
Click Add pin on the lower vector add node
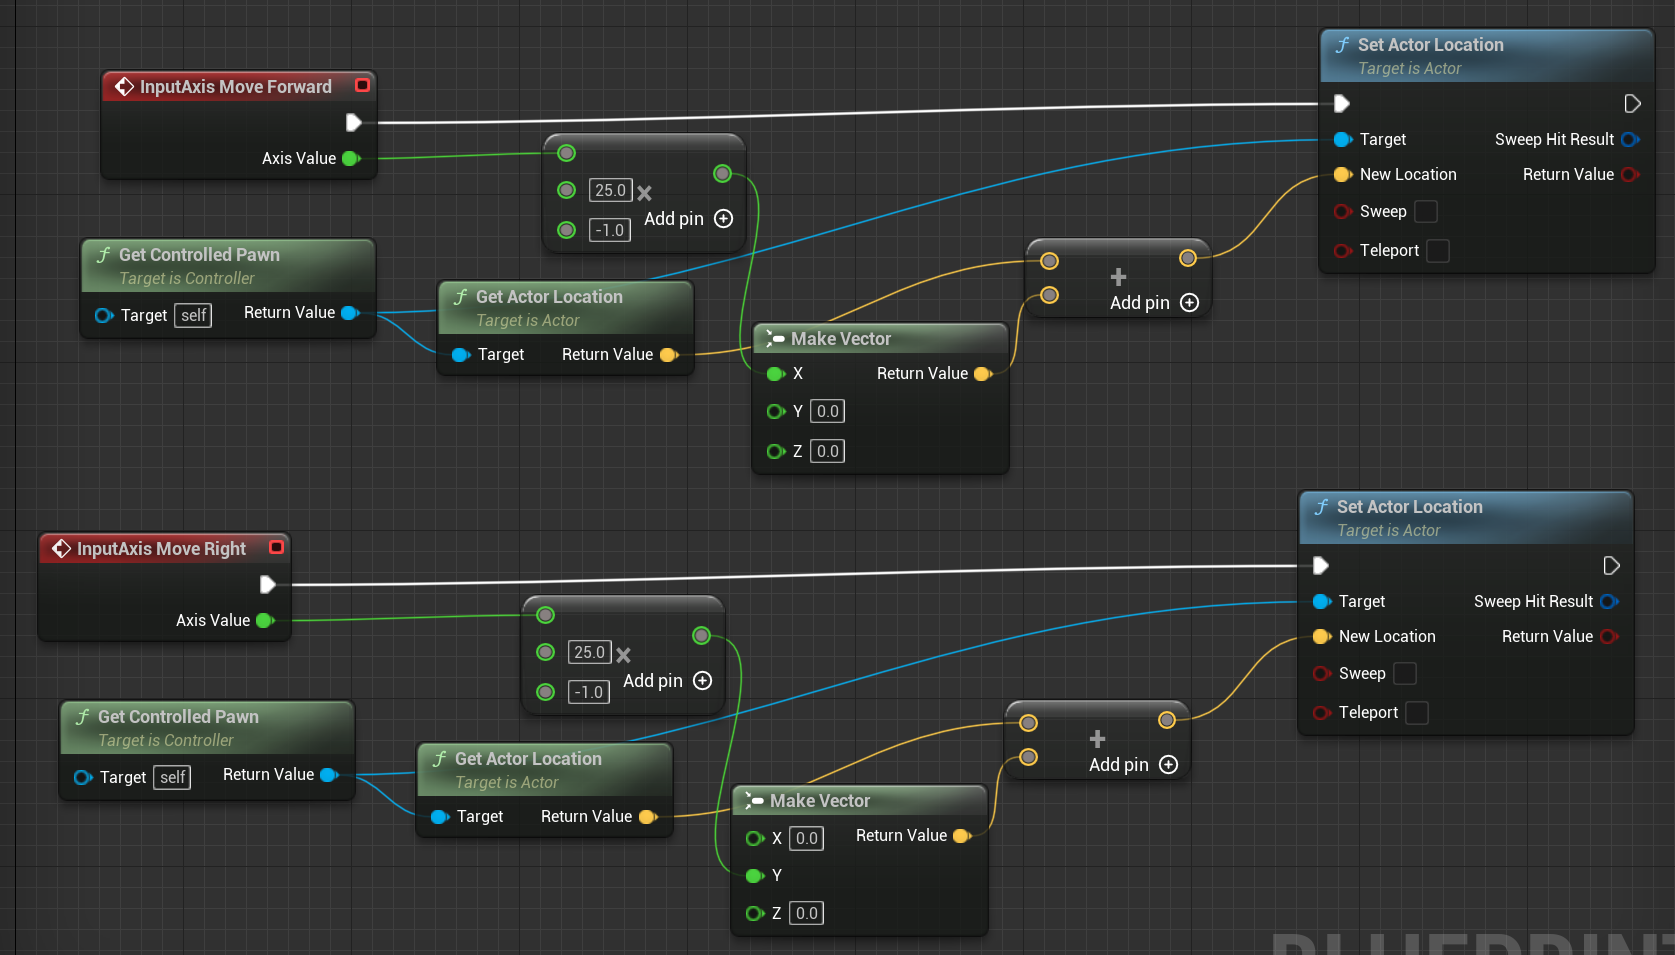point(1134,765)
